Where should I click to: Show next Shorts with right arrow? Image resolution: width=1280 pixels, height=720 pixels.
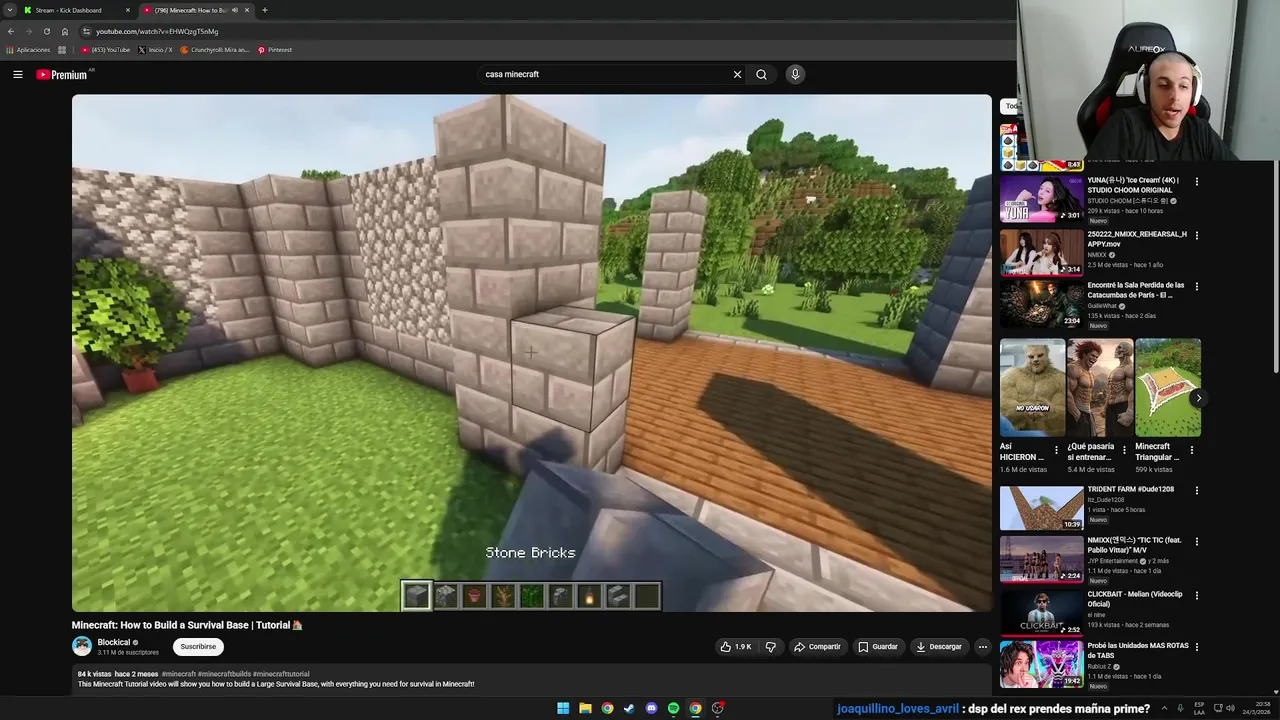[1198, 398]
